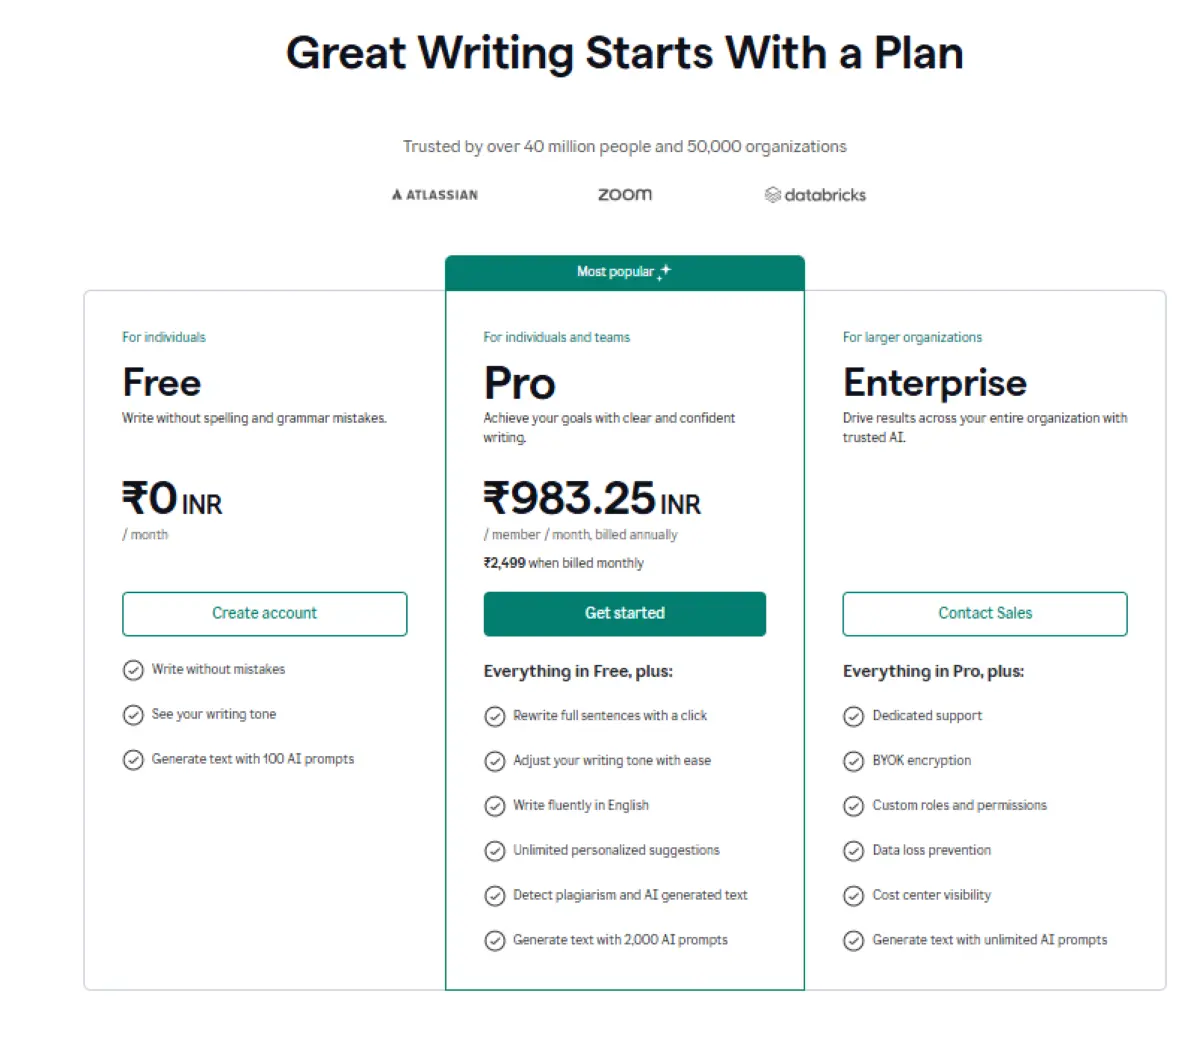Click check icon beside Cost center visibility
The width and height of the screenshot is (1200, 1048).
pyautogui.click(x=854, y=896)
